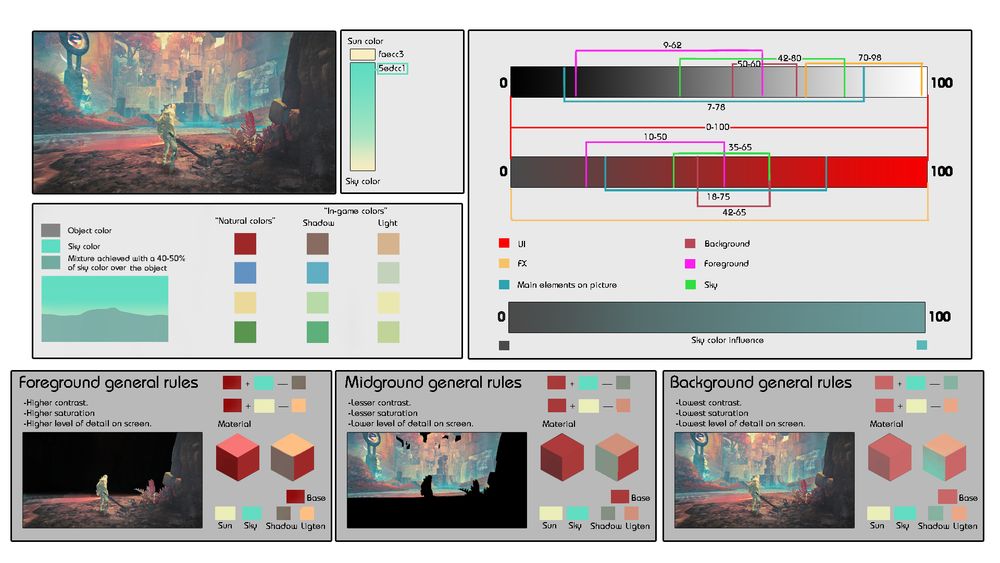Click the solid red cube in Background rules
1000x563 pixels.
(890, 457)
